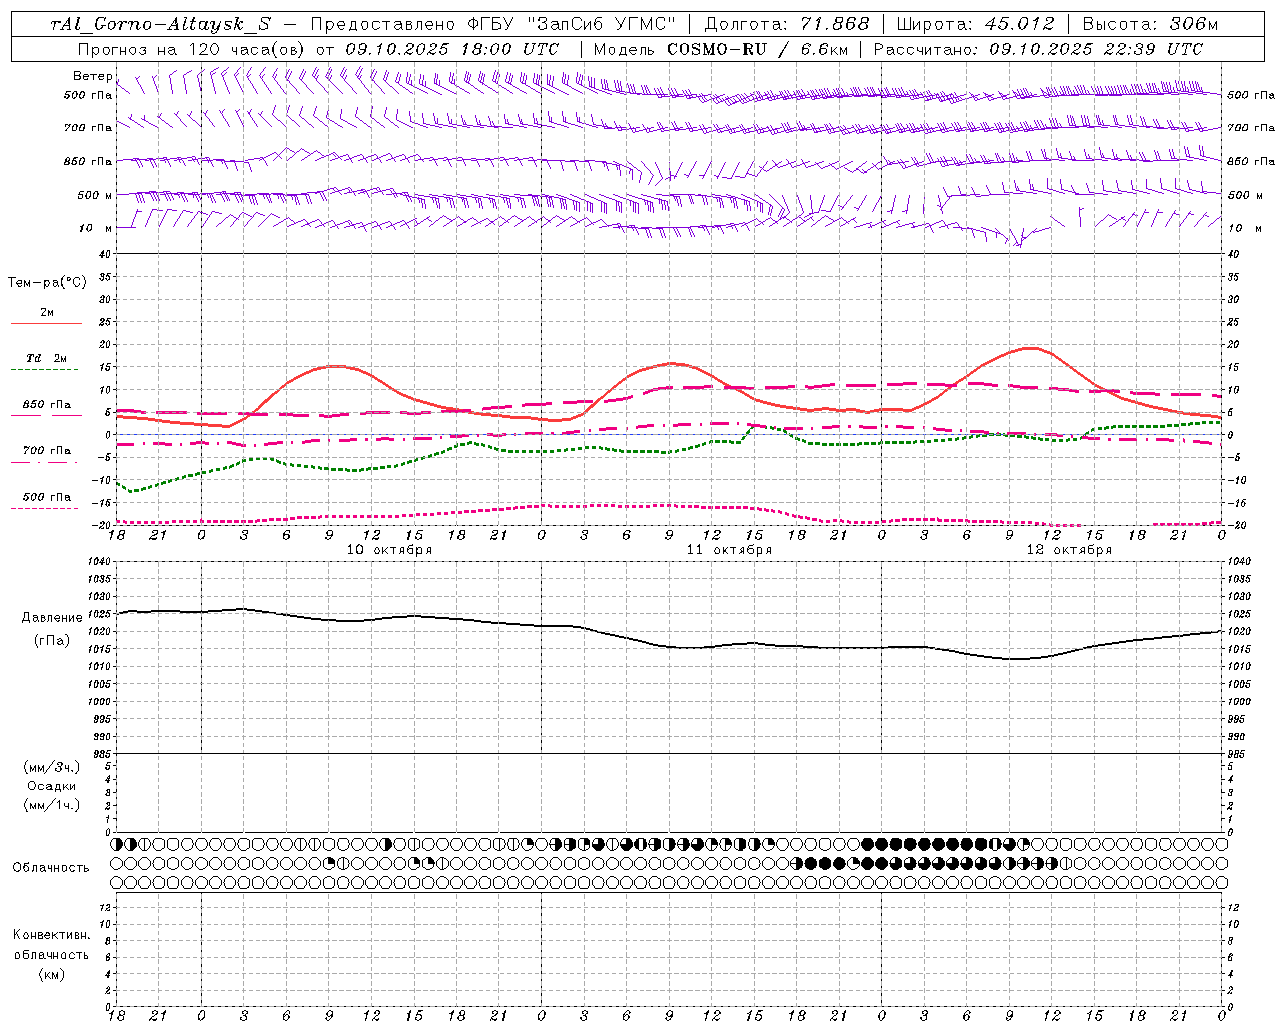The height and width of the screenshot is (1024, 1280).
Task: Click the 'Долгота: 71.868' value
Action: coord(787,24)
